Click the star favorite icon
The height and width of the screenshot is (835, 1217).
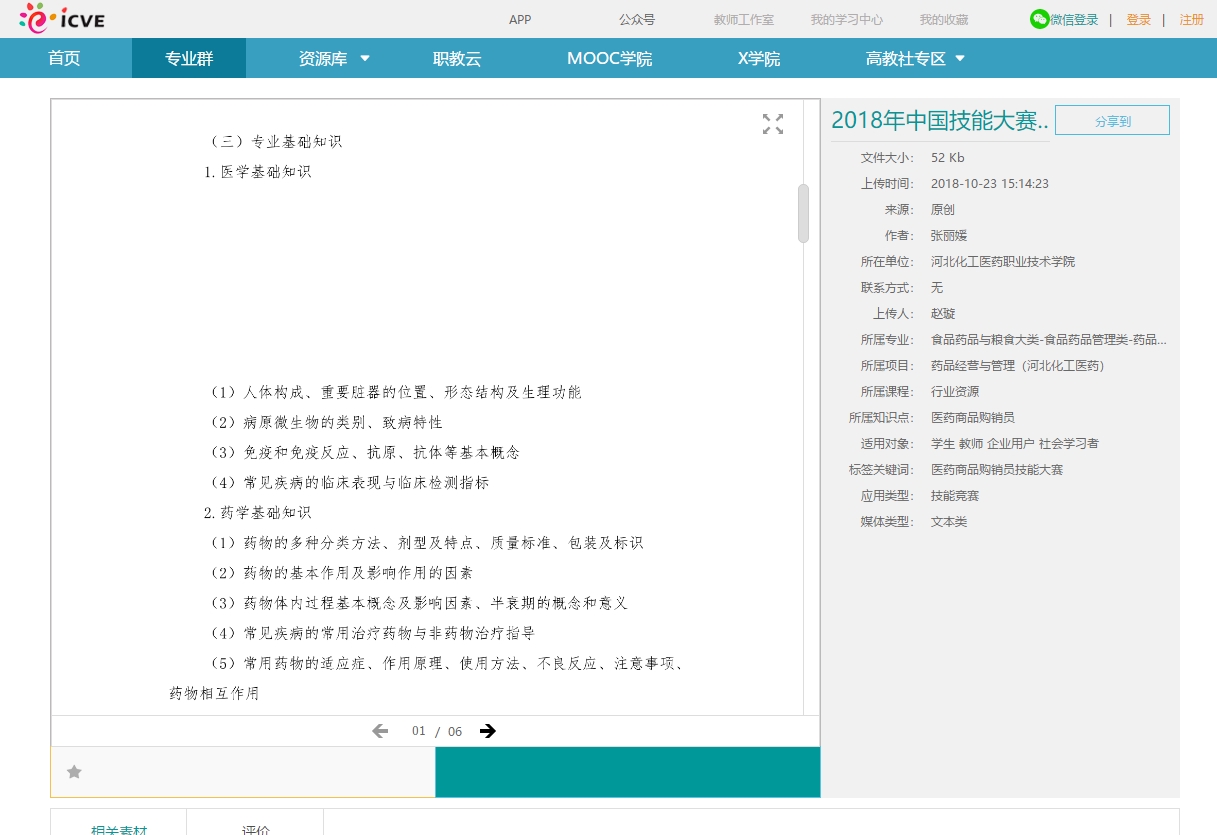click(74, 772)
